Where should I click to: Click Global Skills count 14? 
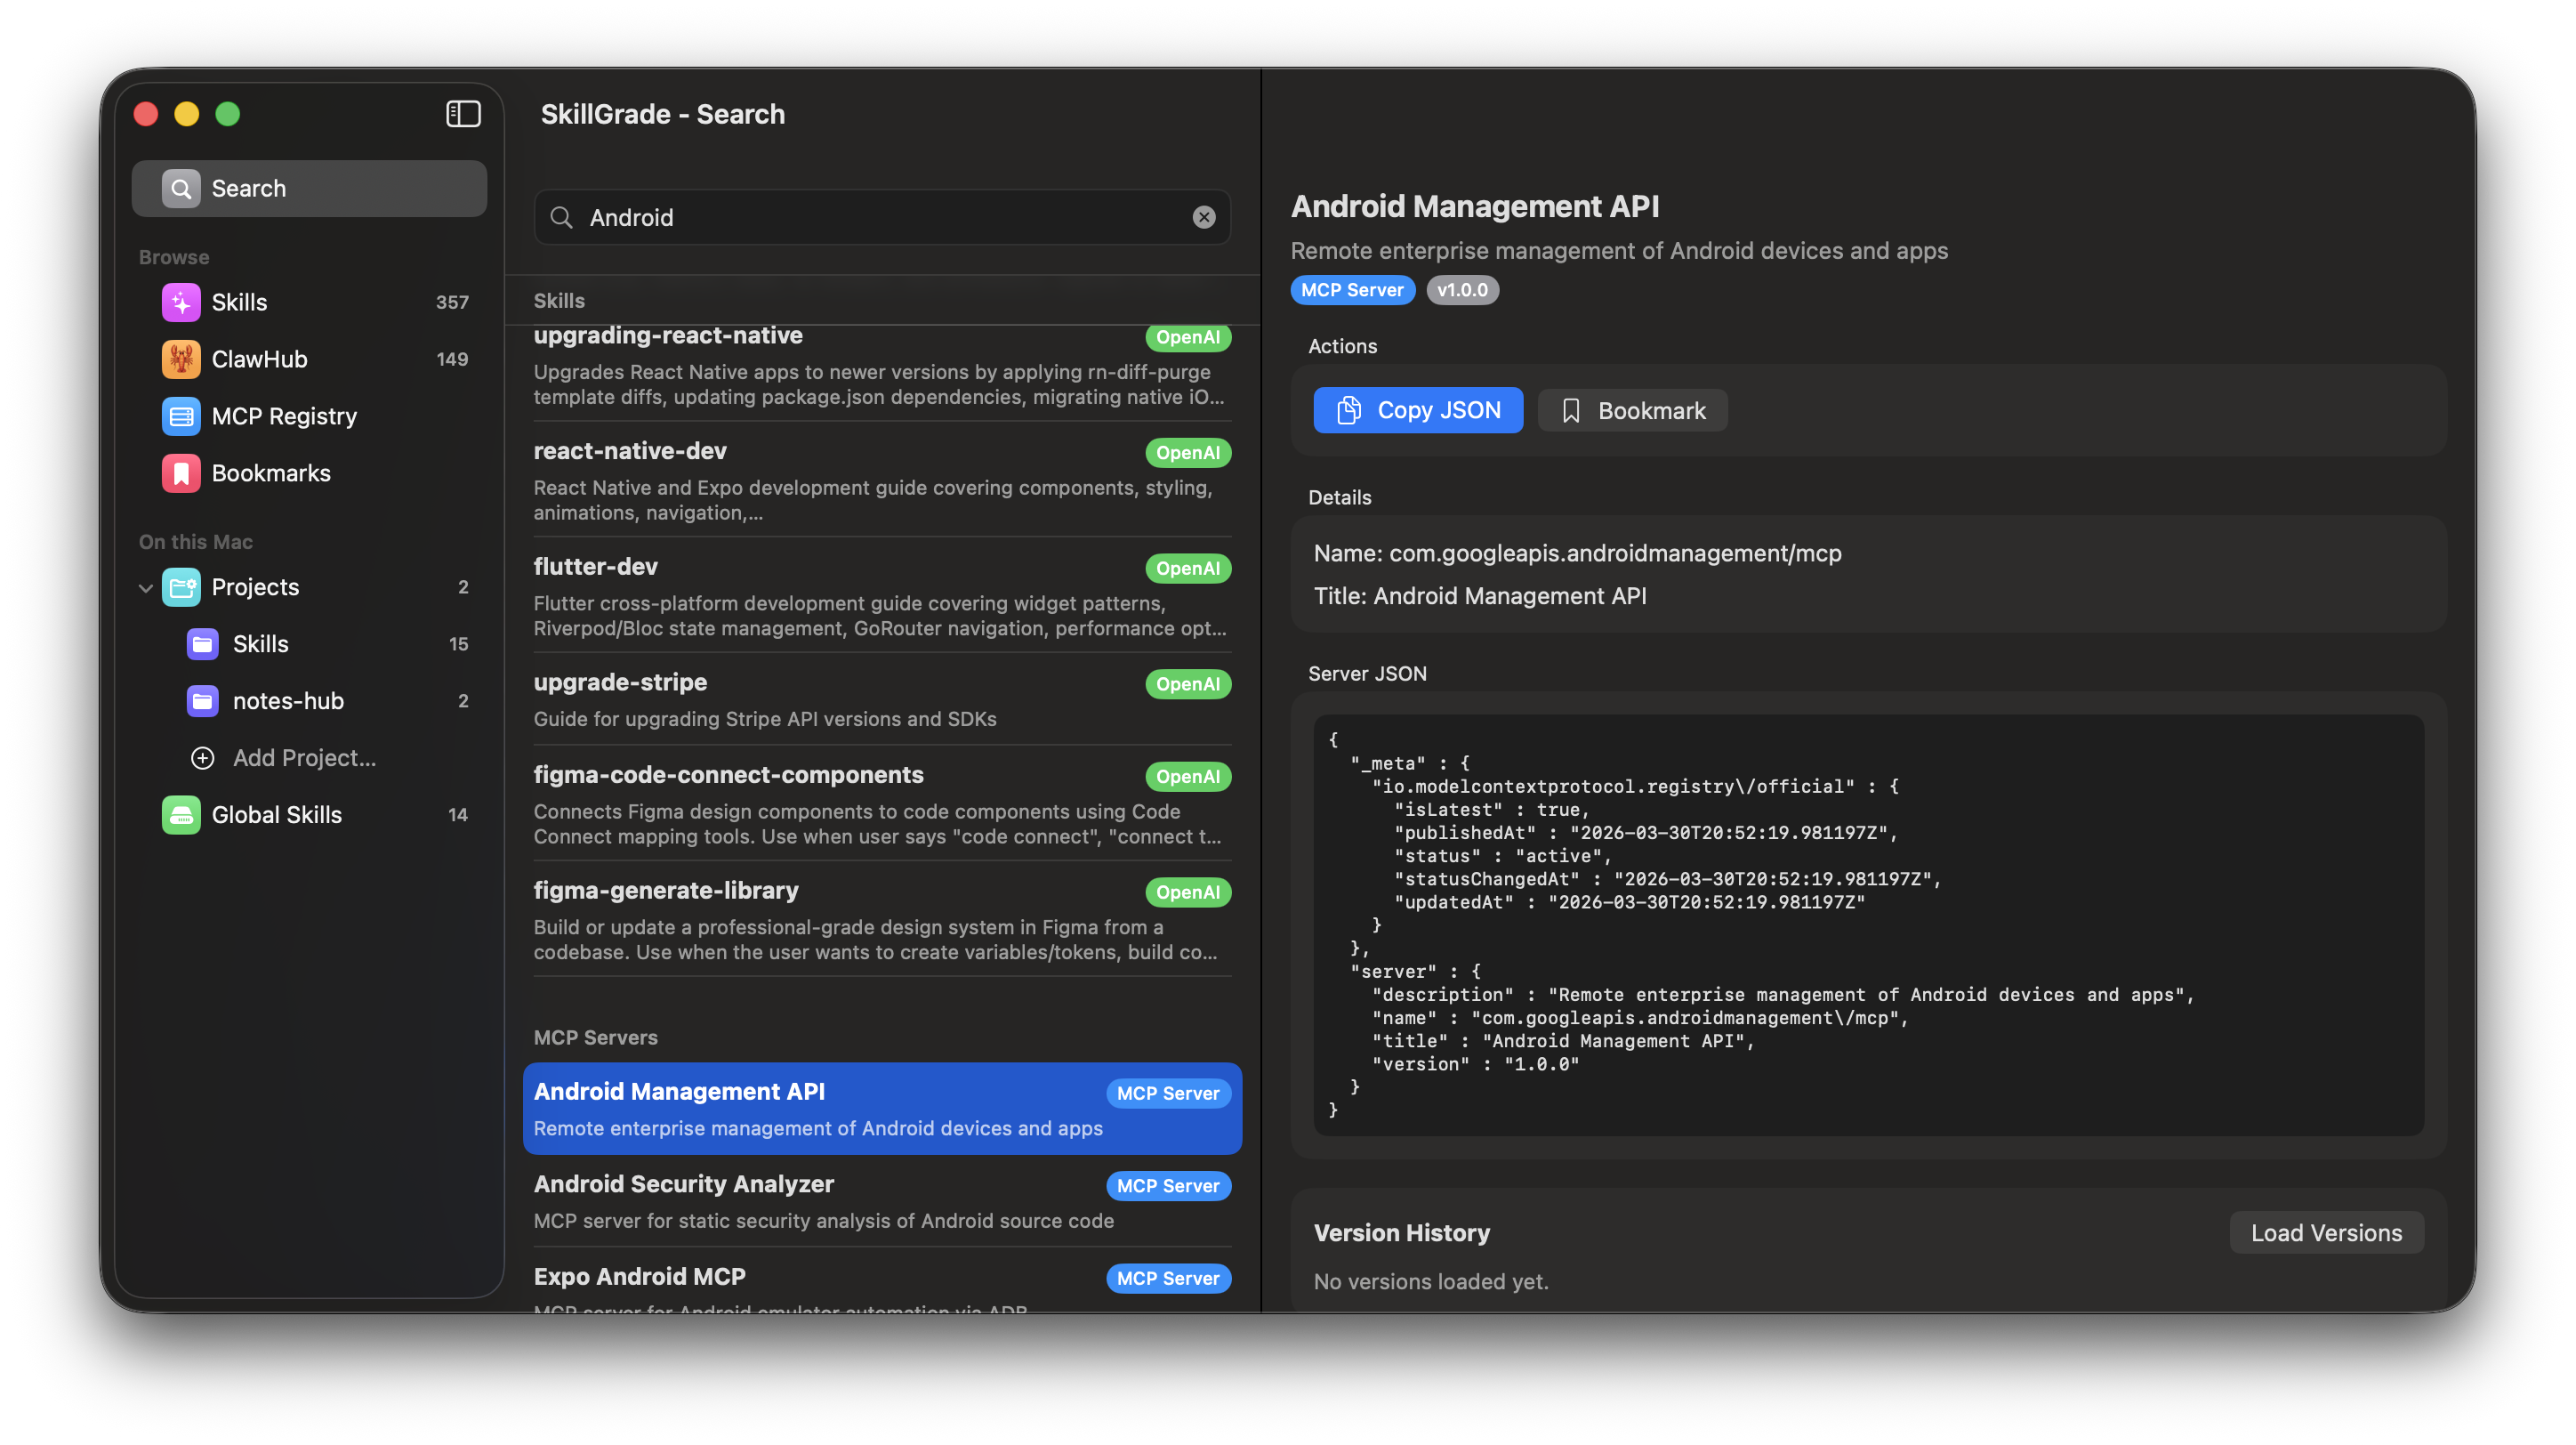pos(458,815)
